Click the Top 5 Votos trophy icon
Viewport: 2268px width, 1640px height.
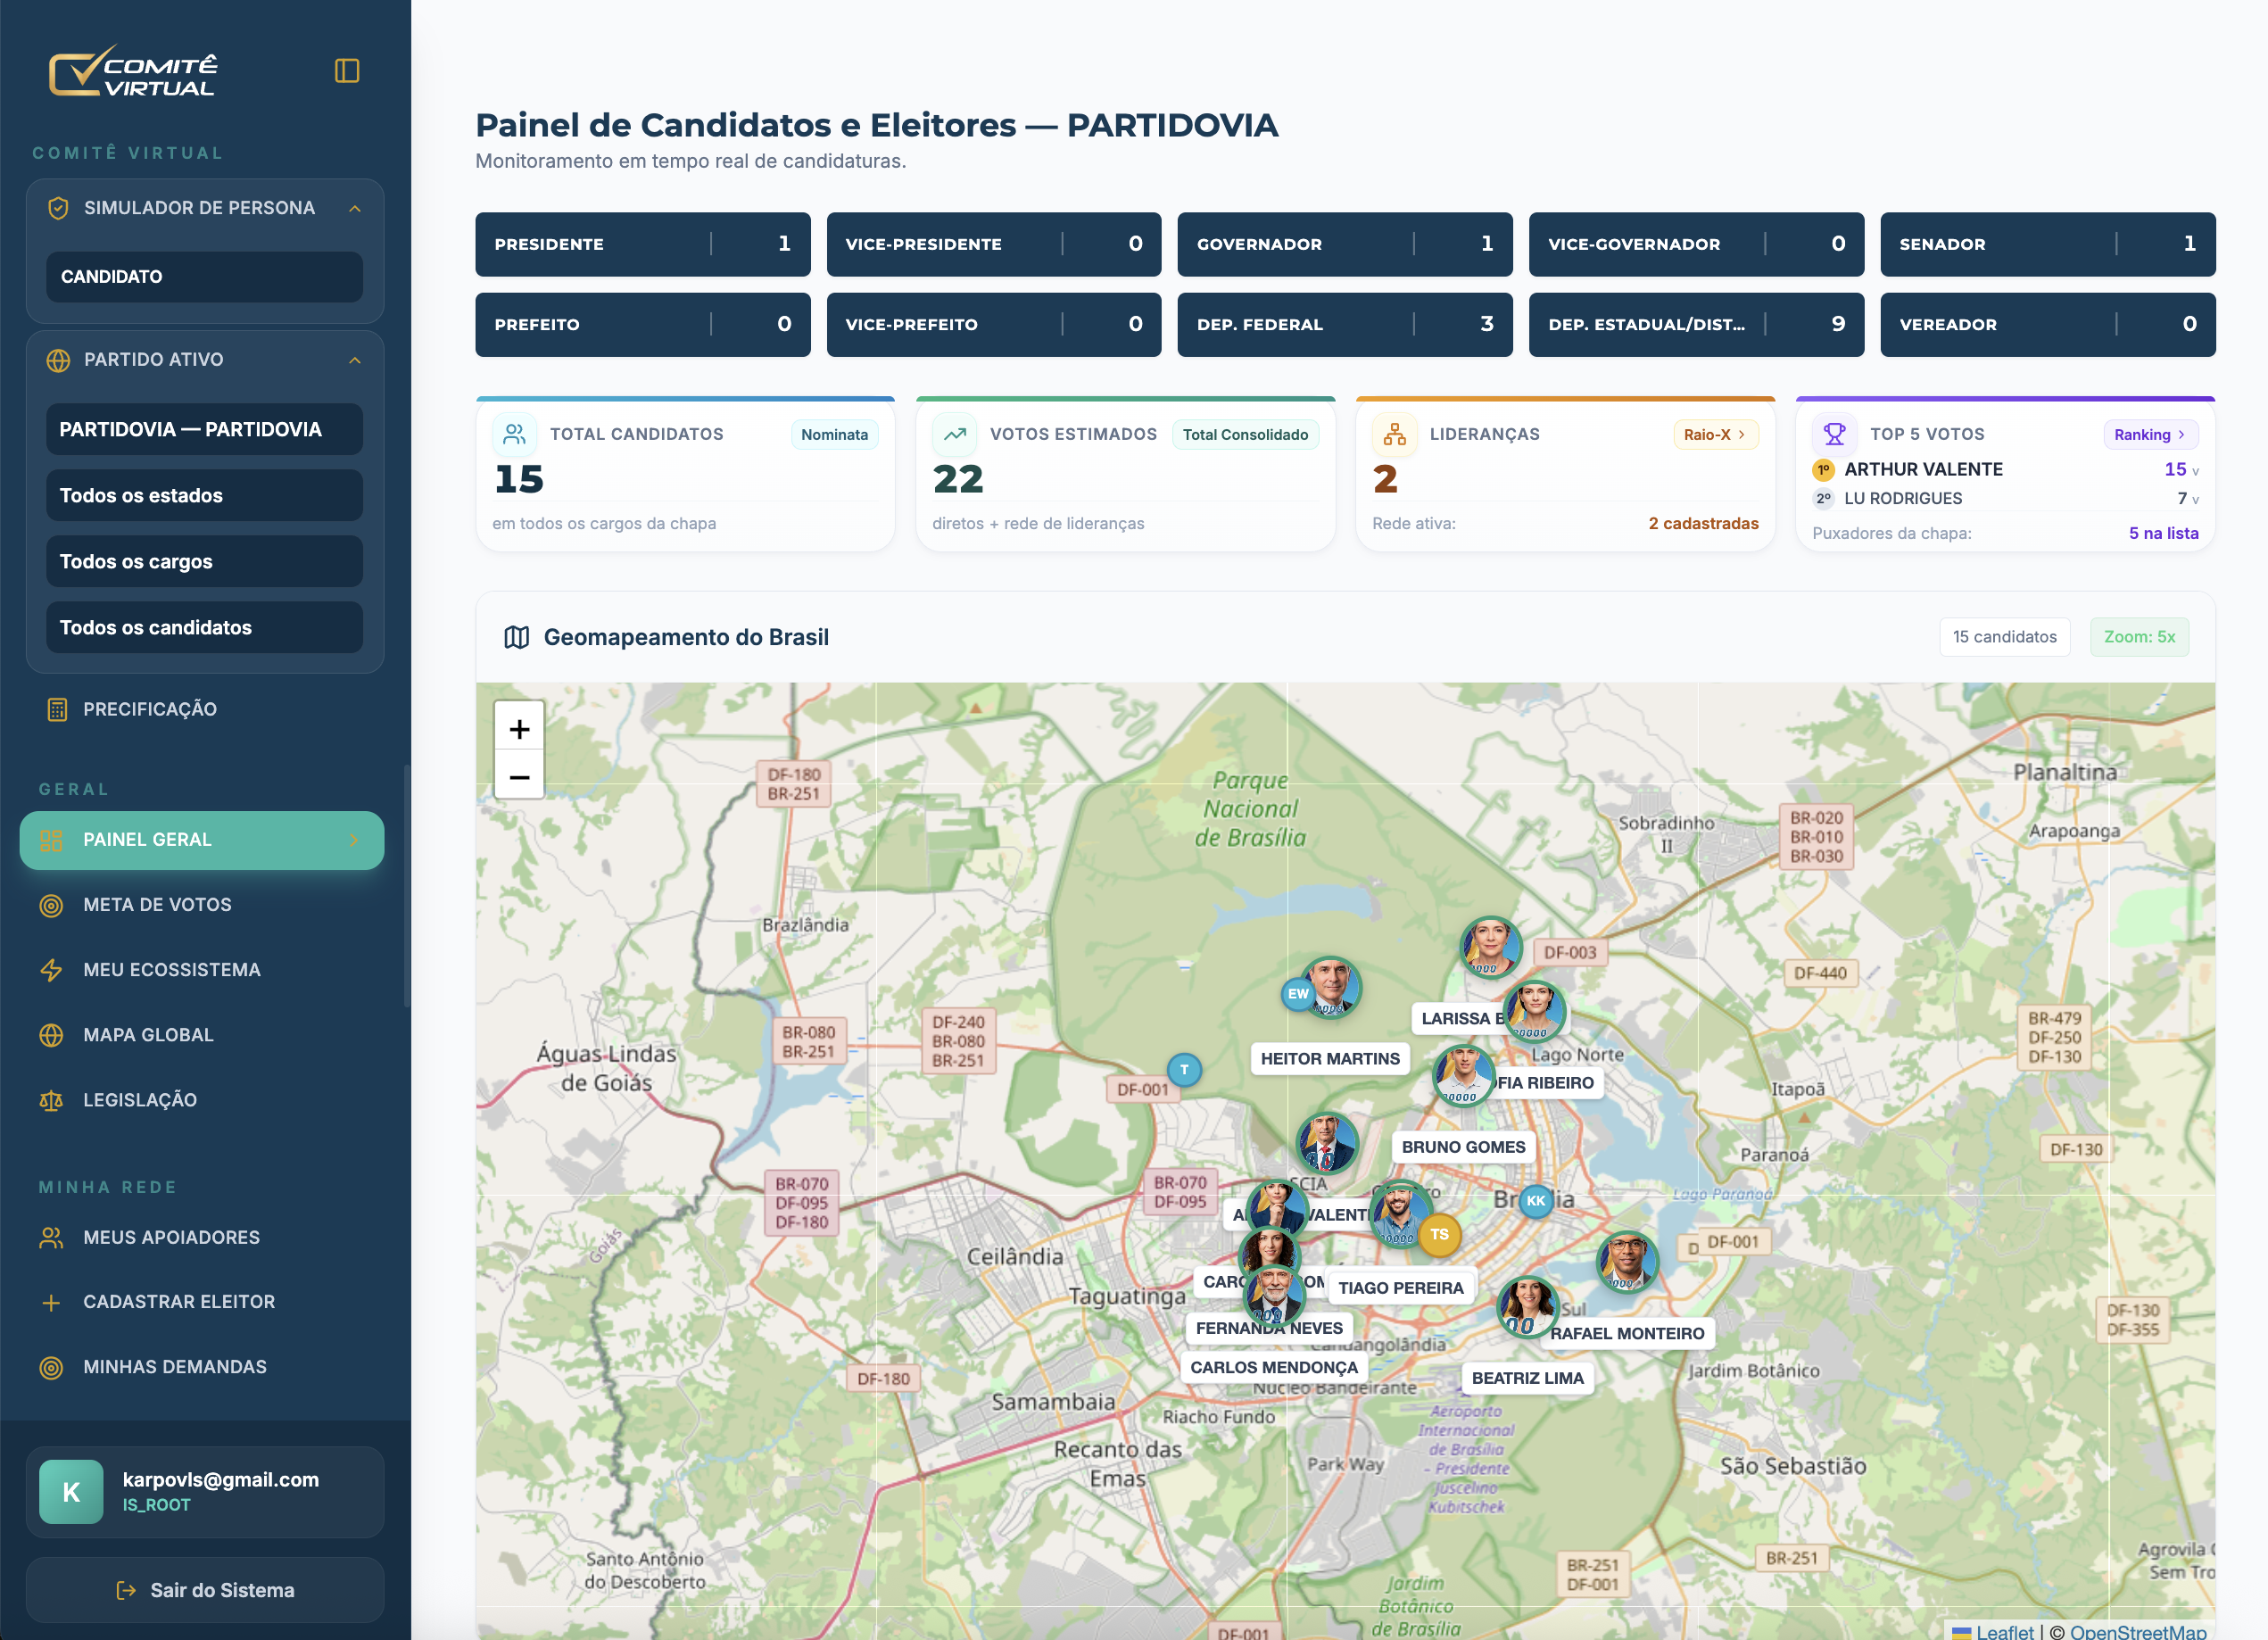click(1834, 434)
